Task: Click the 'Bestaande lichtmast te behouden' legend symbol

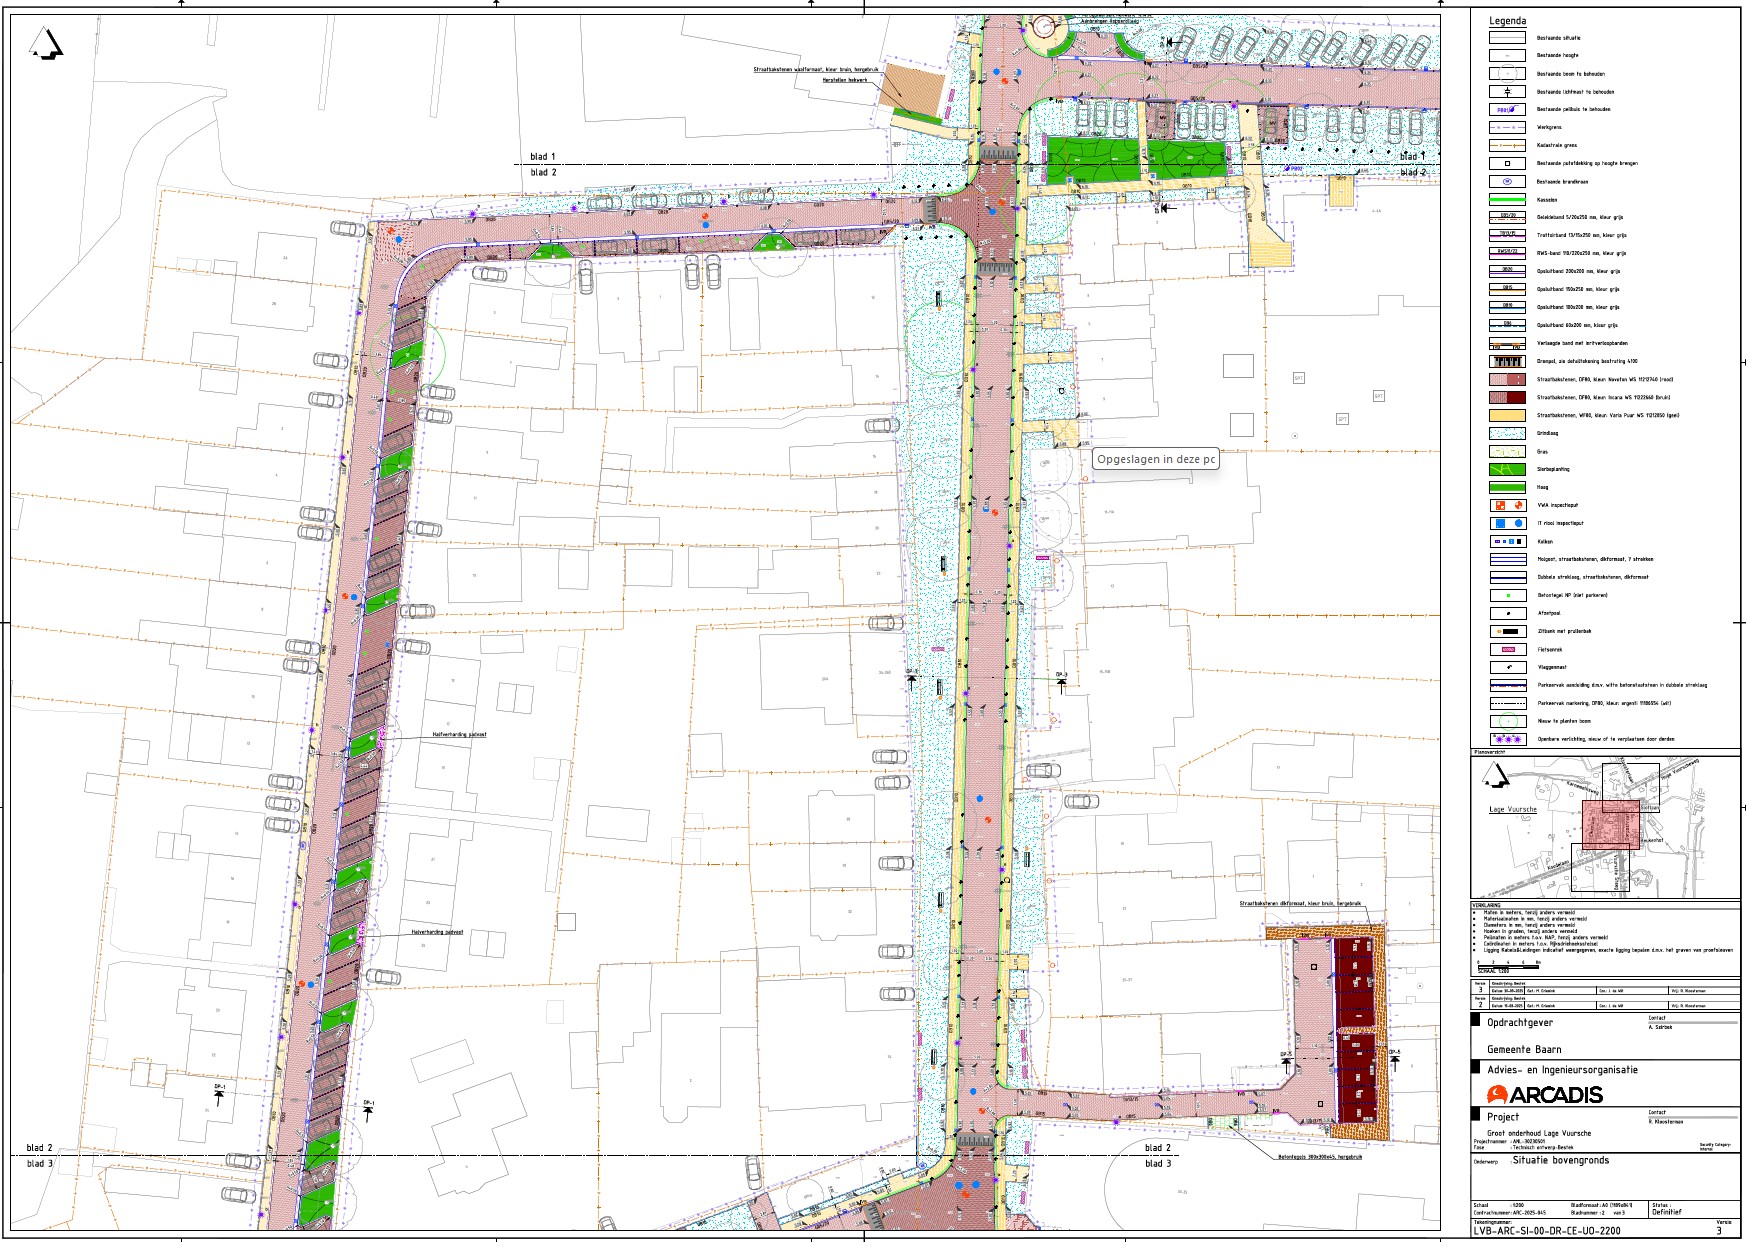Action: pyautogui.click(x=1507, y=92)
